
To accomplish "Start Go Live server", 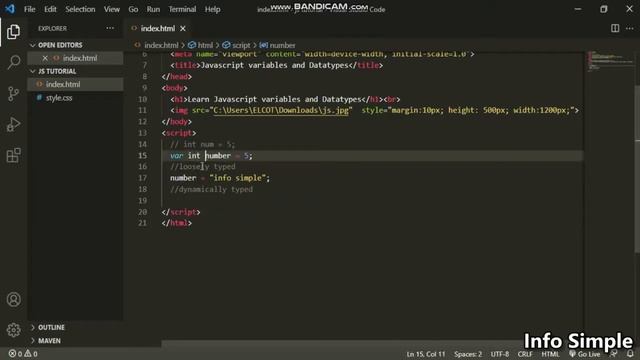I will pyautogui.click(x=584, y=354).
